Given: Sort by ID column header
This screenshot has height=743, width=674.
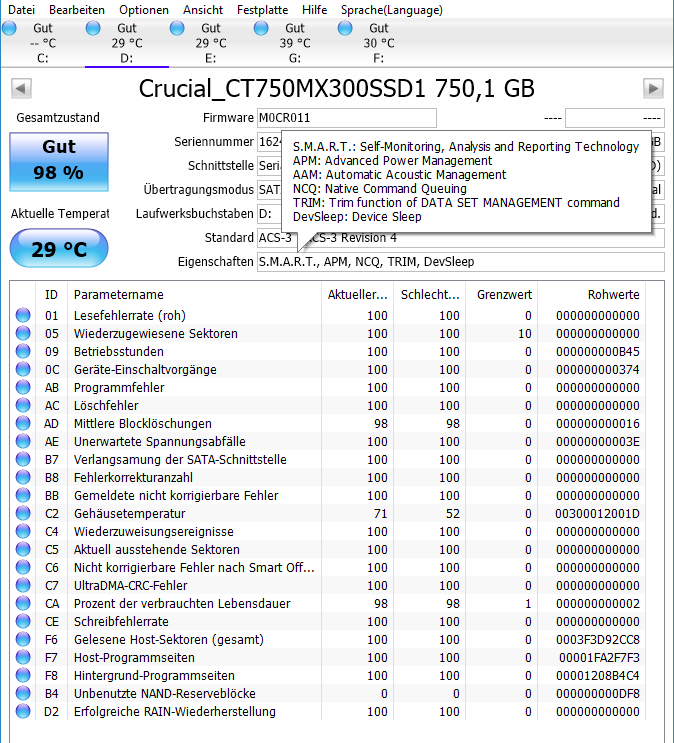Looking at the screenshot, I should tap(51, 295).
